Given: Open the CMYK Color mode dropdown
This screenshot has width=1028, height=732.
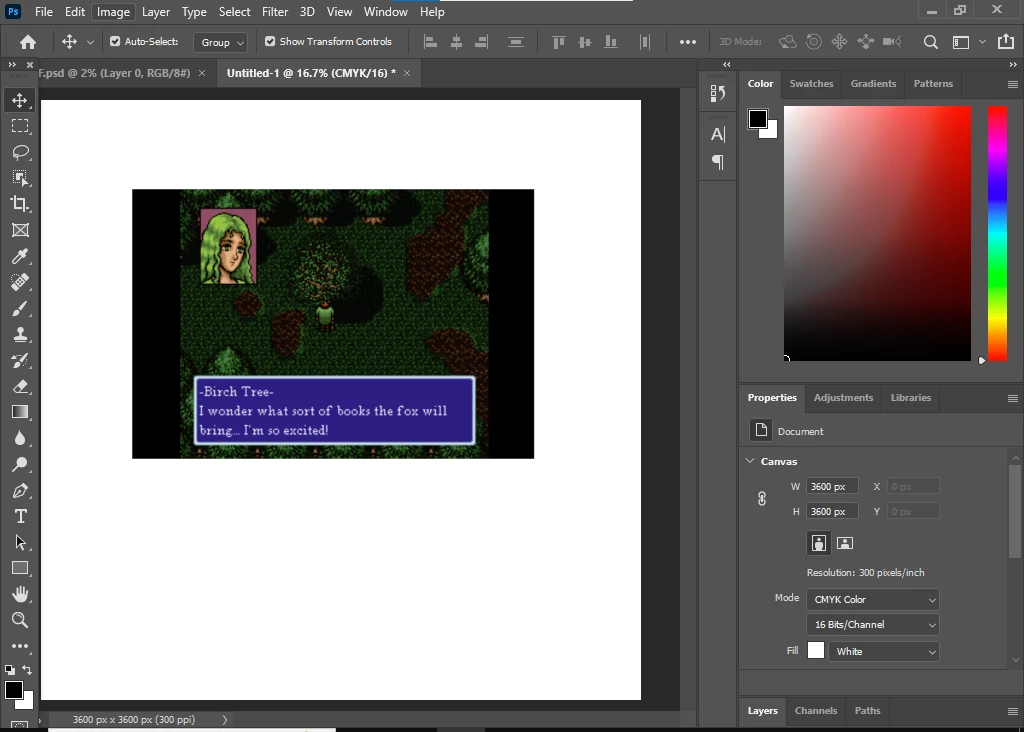Looking at the screenshot, I should click(x=873, y=600).
